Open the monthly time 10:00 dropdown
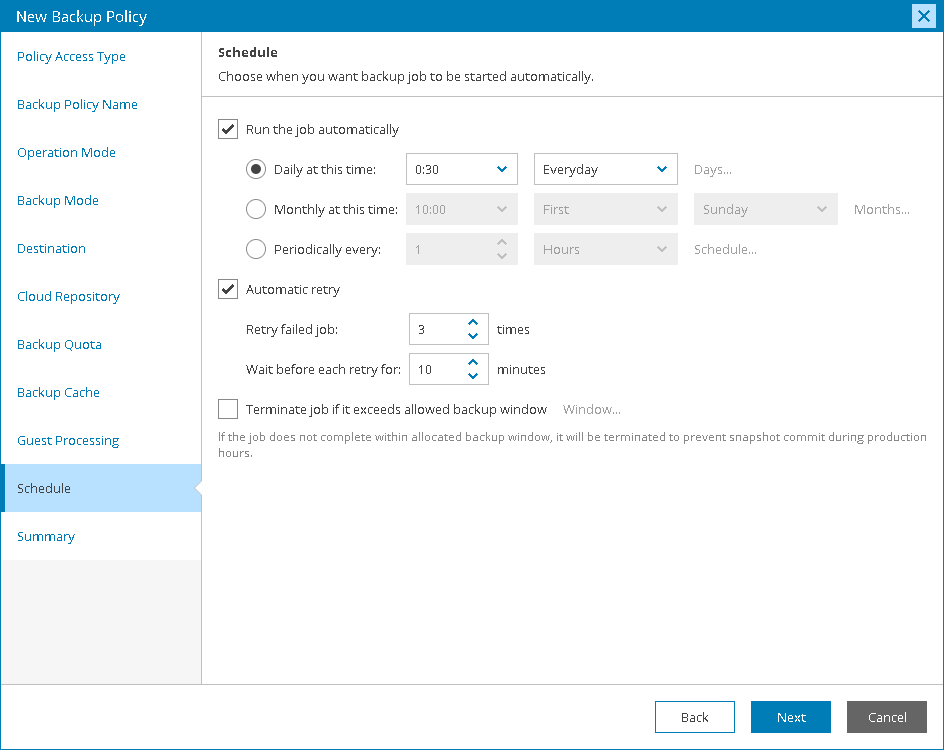 point(462,209)
